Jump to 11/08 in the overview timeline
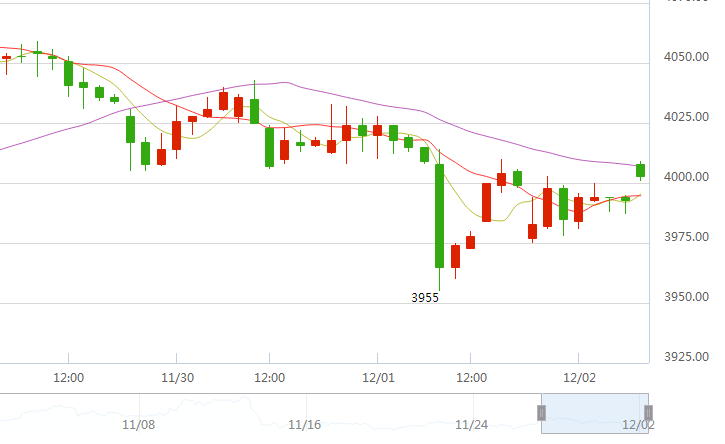The width and height of the screenshot is (725, 444). click(x=138, y=425)
